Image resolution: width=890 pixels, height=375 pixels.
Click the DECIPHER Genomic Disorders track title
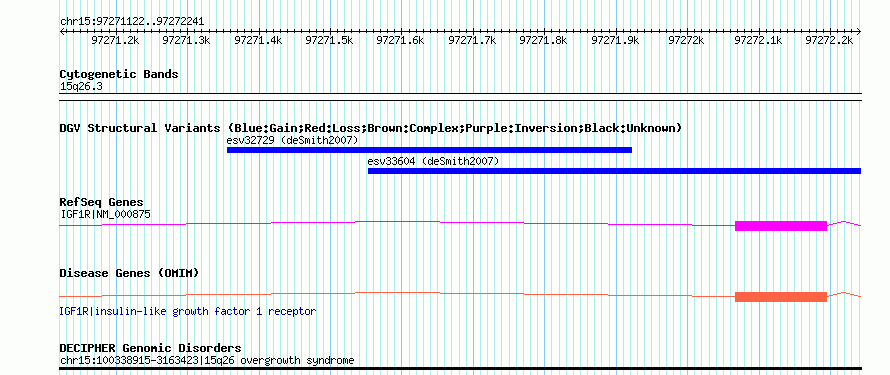pos(150,348)
